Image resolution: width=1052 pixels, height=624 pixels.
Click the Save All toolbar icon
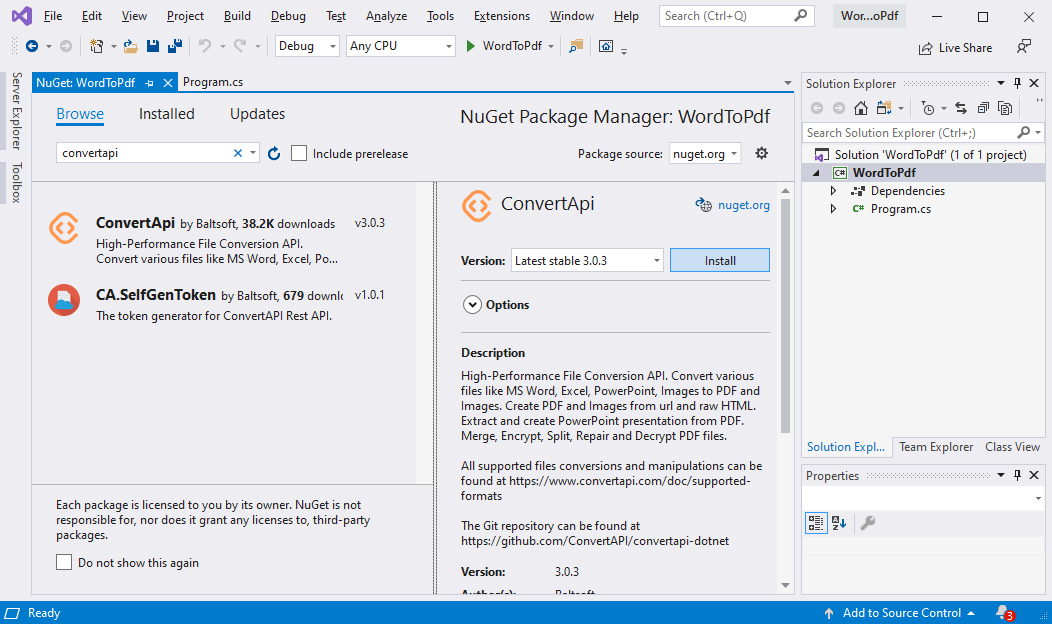point(176,46)
